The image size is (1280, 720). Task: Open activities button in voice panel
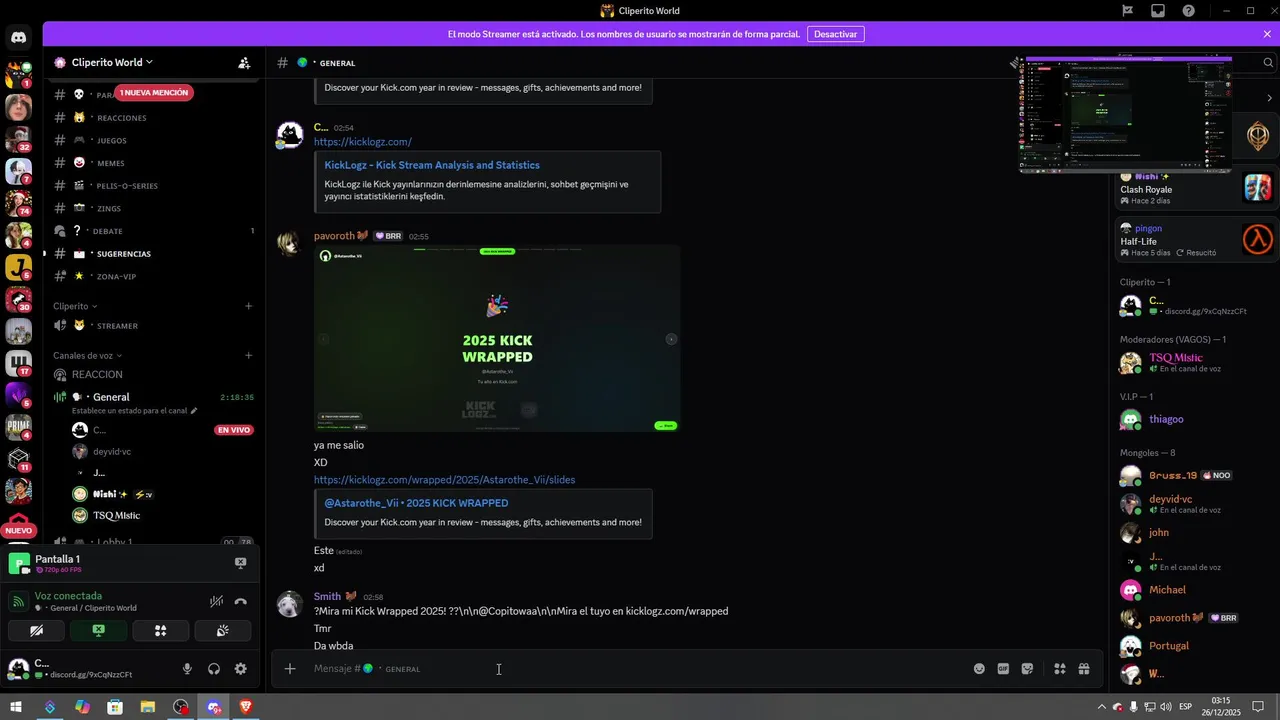160,631
